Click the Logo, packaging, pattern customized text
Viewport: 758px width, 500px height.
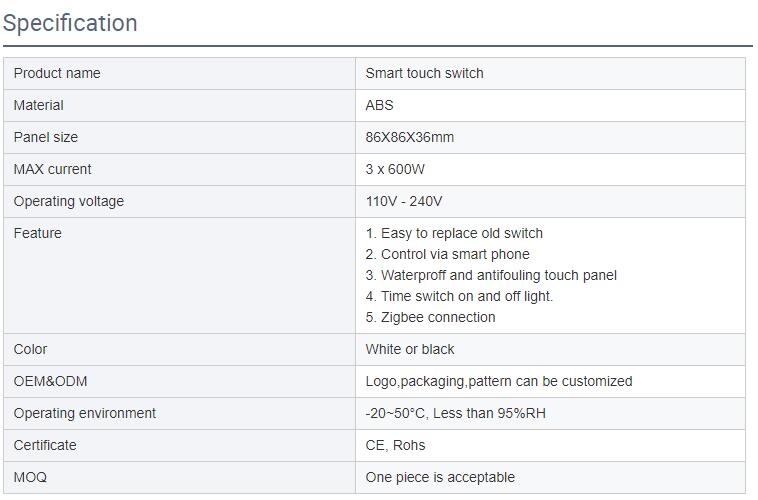click(x=499, y=382)
